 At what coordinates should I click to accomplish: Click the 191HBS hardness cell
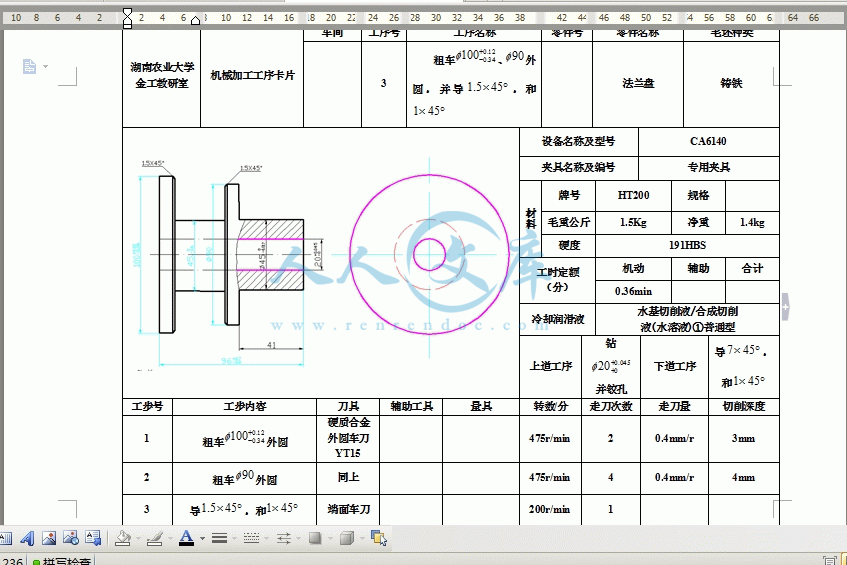click(x=687, y=245)
